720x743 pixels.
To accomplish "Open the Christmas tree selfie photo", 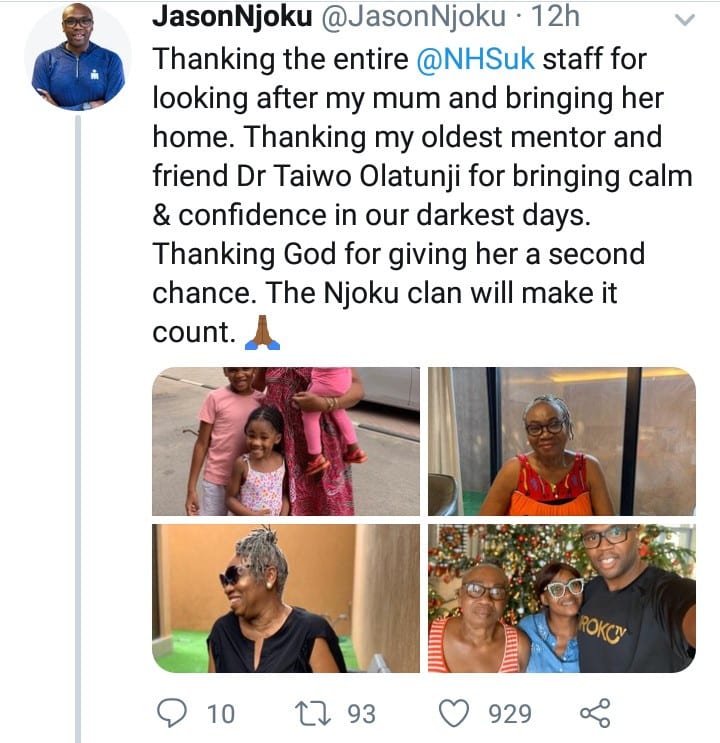I will 561,598.
